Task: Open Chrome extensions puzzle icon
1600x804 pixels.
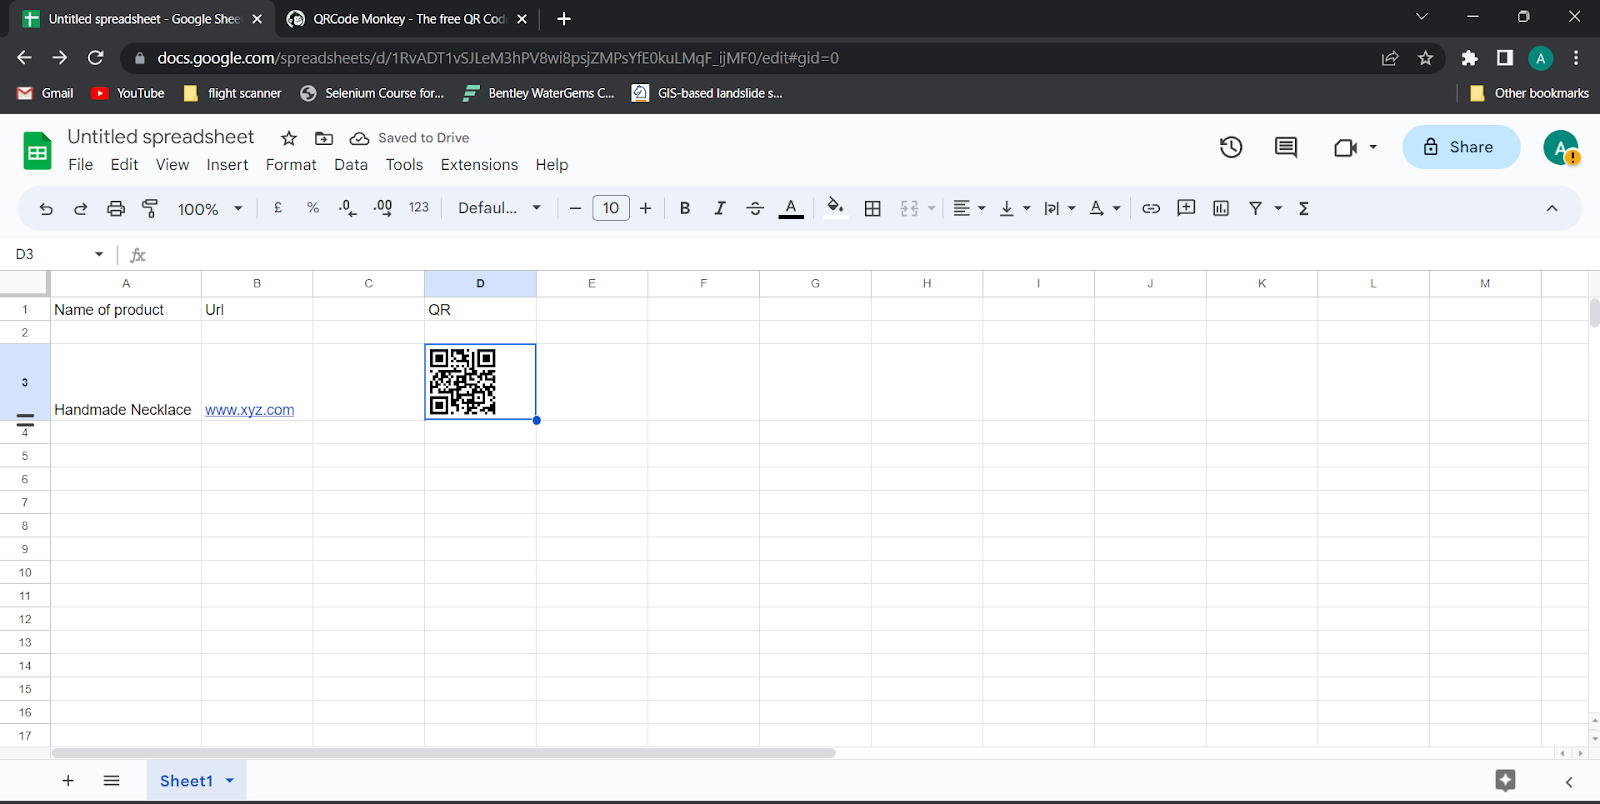Action: click(1469, 58)
